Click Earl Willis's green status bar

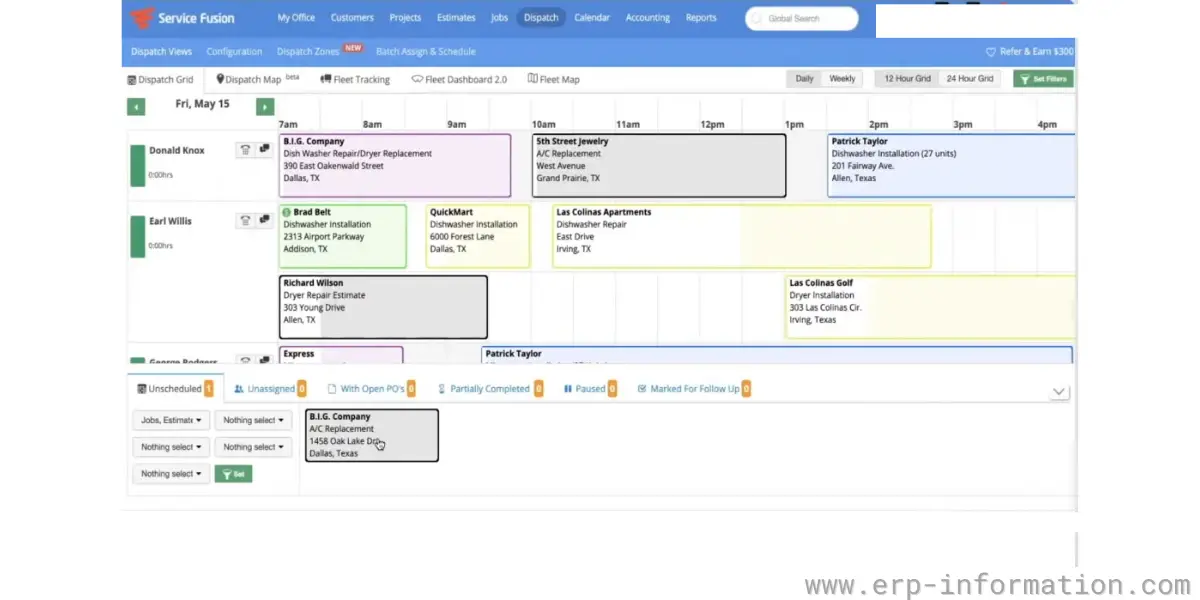click(x=138, y=236)
